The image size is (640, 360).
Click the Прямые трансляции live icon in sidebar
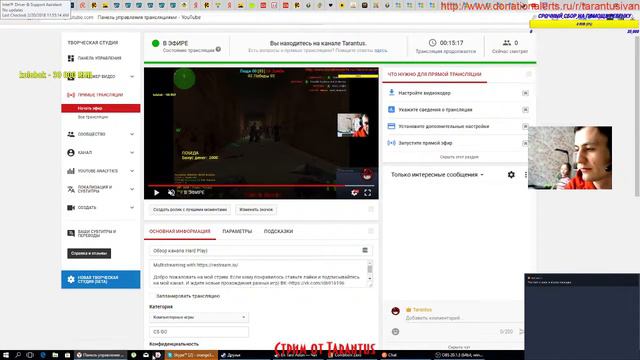[71, 95]
